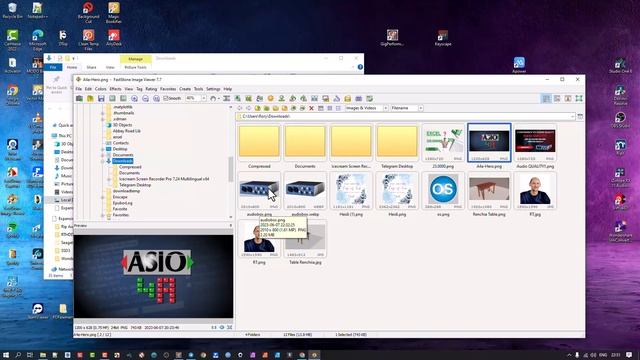
Task: Open the Tools menu
Action: 198,89
